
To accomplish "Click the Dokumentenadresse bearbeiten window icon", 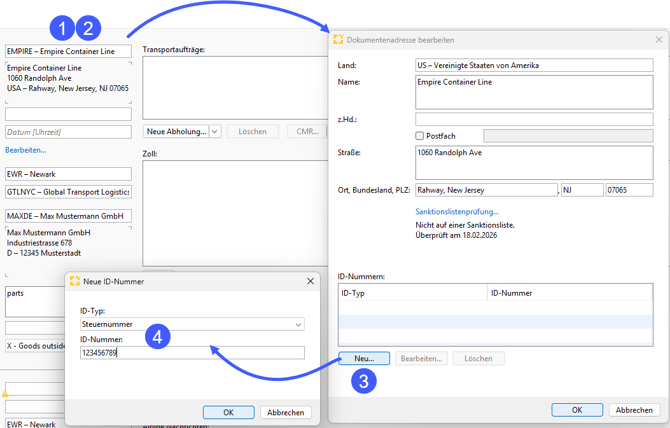I will (x=338, y=40).
